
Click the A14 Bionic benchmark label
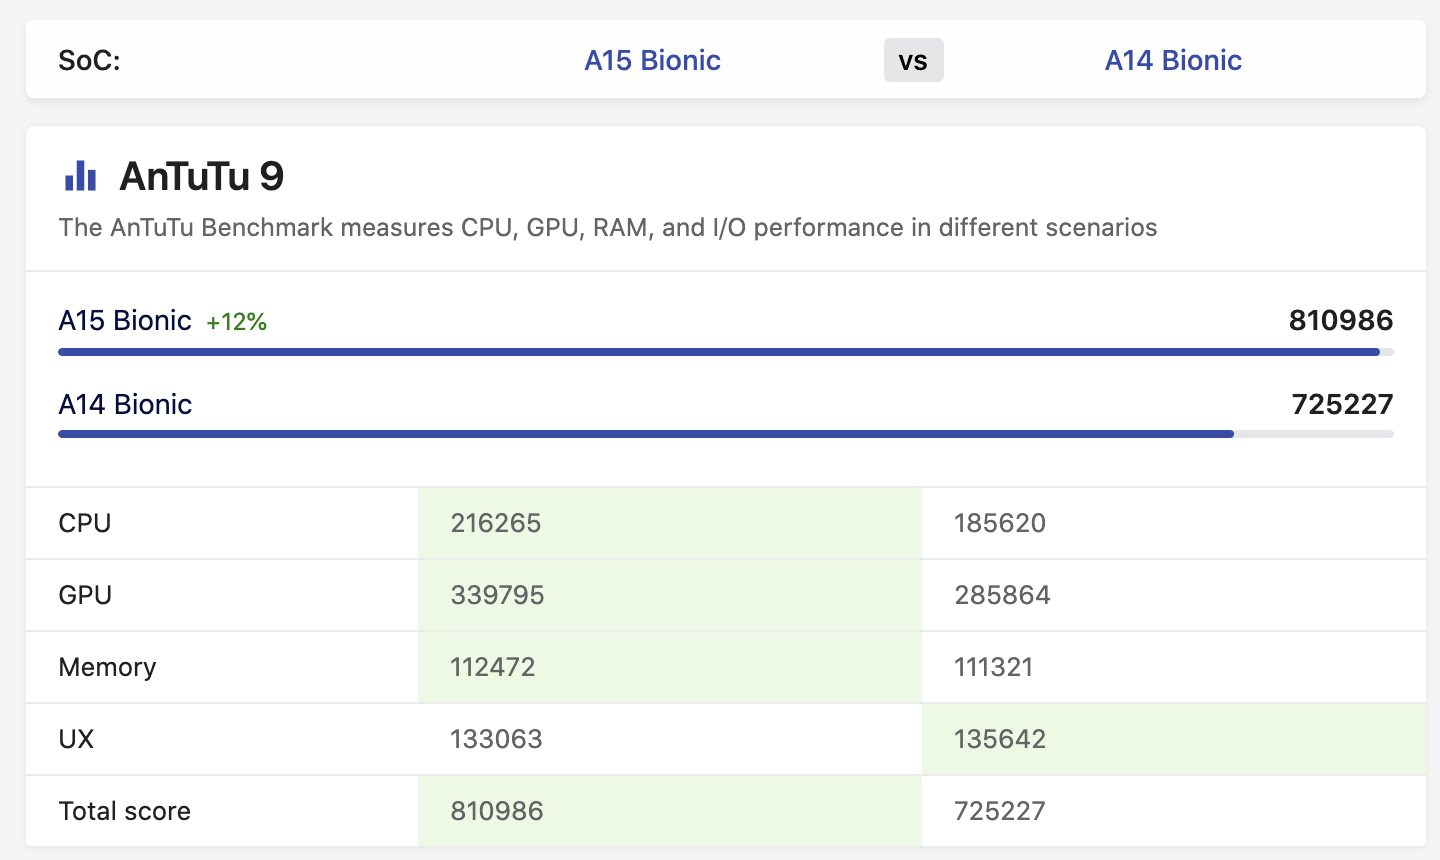(125, 404)
